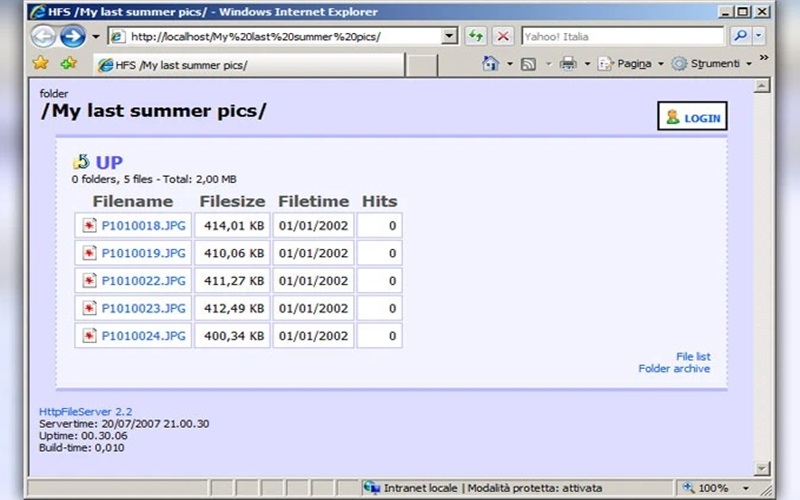Open the P1010022.JPG file link
This screenshot has height=500, width=800.
pyautogui.click(x=143, y=281)
